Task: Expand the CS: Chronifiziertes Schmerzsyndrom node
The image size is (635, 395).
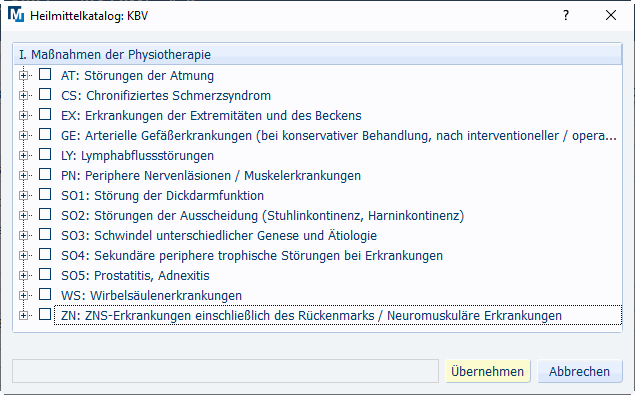Action: 23,95
